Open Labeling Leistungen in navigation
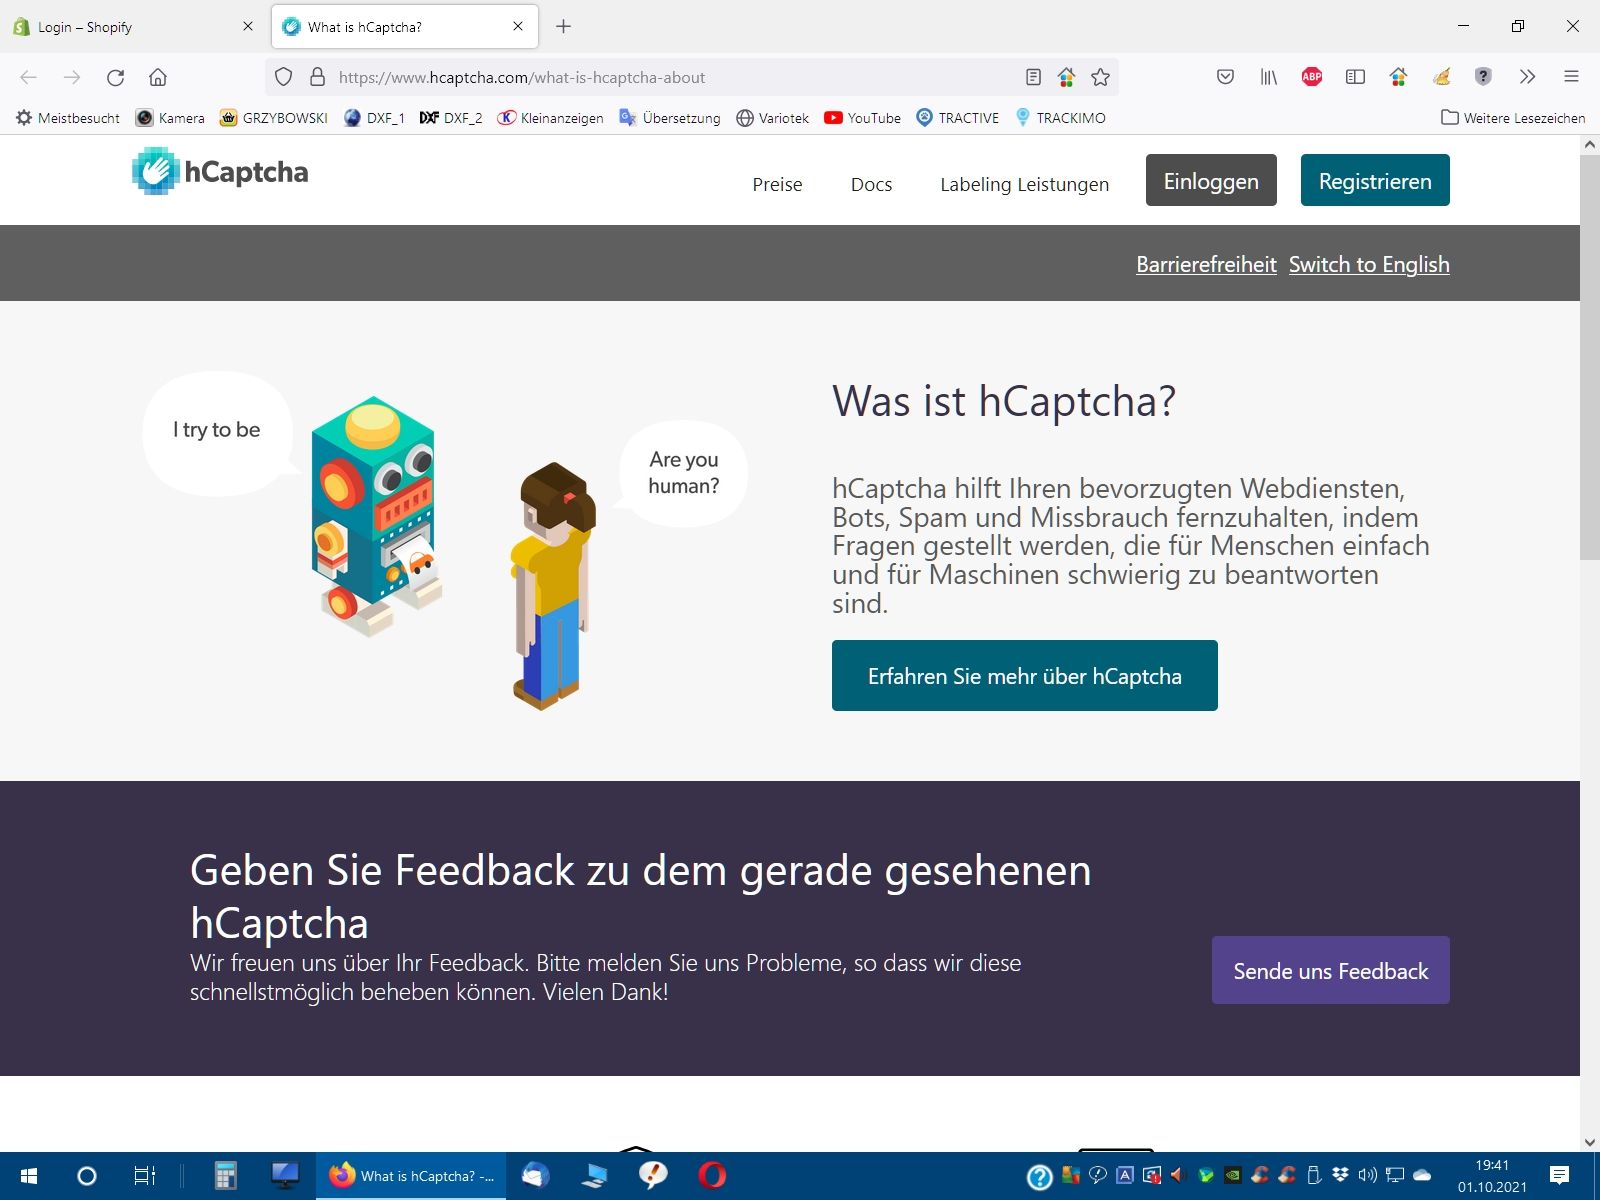The image size is (1600, 1200). (x=1025, y=184)
